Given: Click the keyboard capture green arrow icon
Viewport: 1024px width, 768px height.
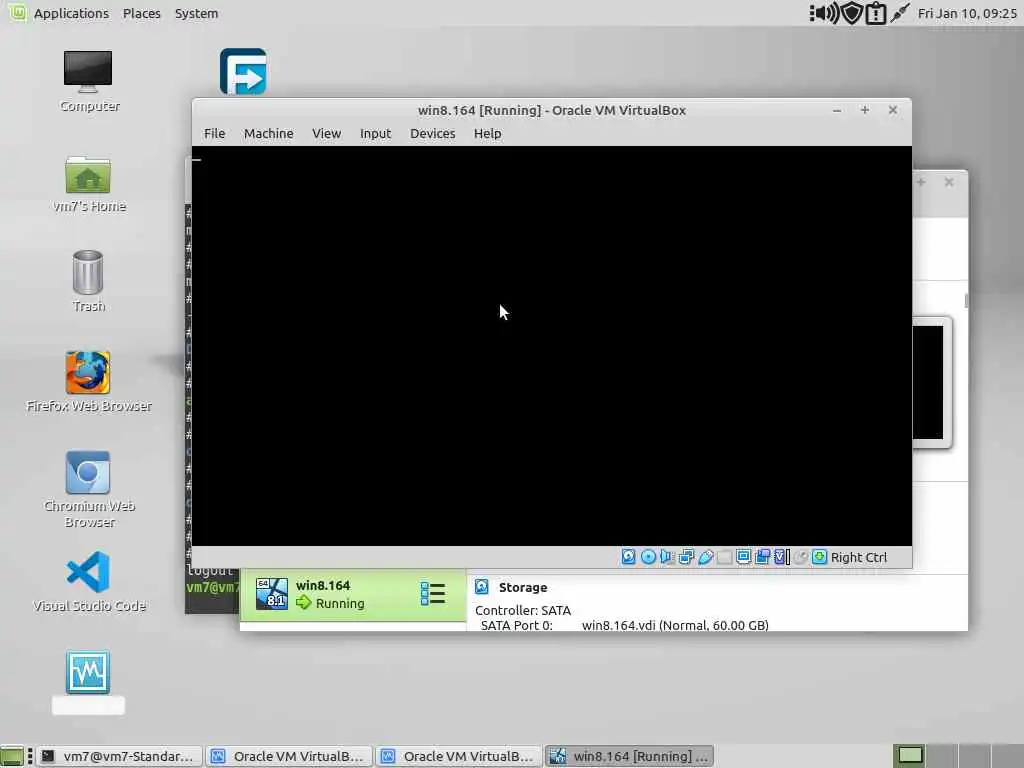Looking at the screenshot, I should (820, 557).
